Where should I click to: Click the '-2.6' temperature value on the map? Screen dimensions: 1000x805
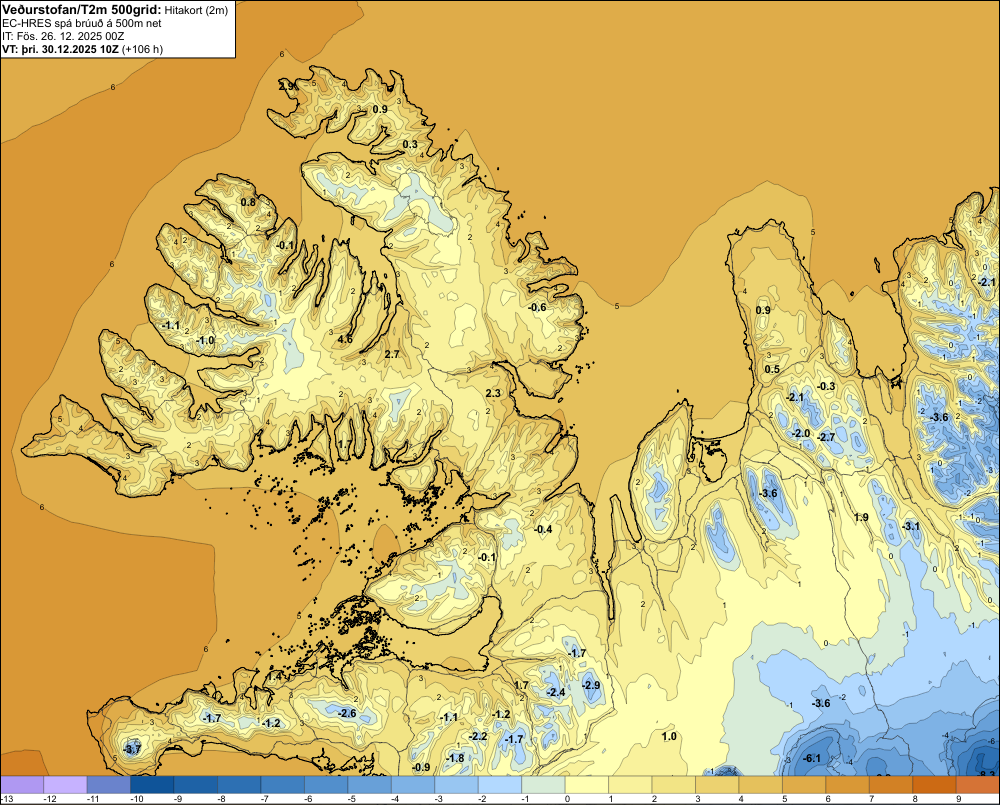pyautogui.click(x=348, y=713)
